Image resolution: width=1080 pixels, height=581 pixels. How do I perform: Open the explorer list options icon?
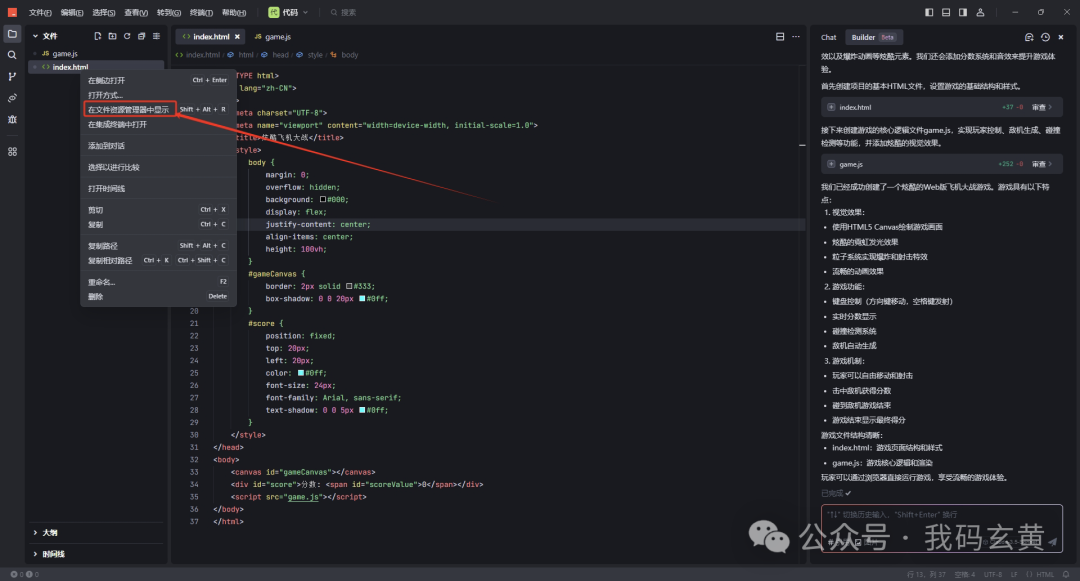pos(156,36)
